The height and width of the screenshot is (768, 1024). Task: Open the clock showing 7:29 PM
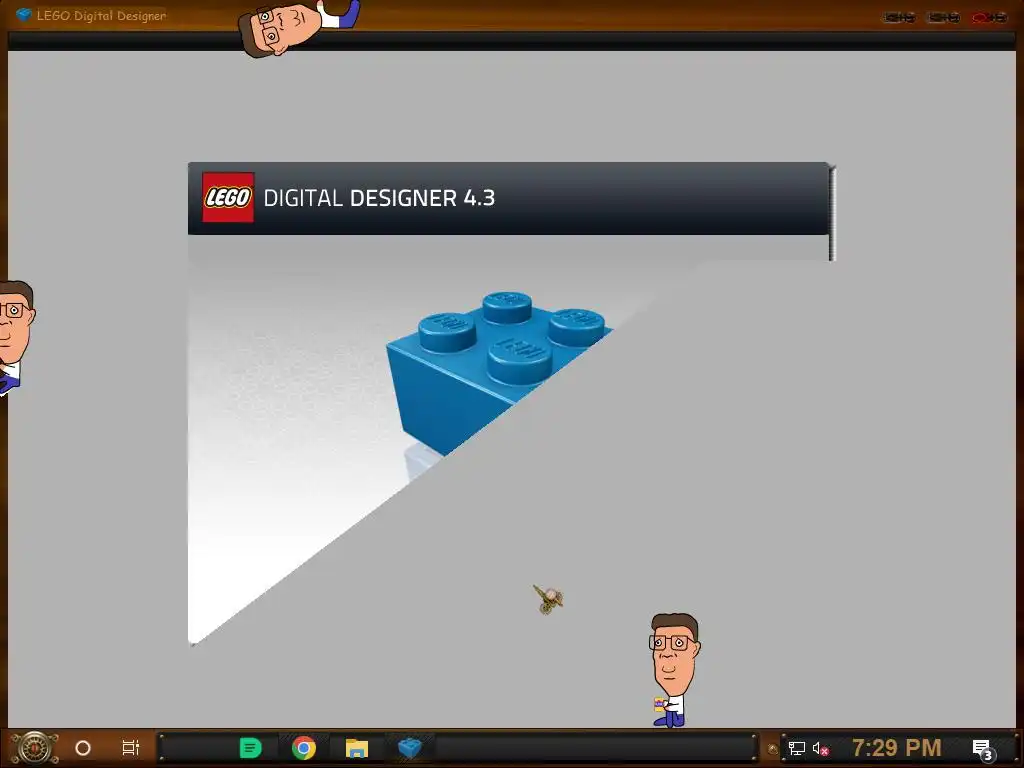[897, 748]
